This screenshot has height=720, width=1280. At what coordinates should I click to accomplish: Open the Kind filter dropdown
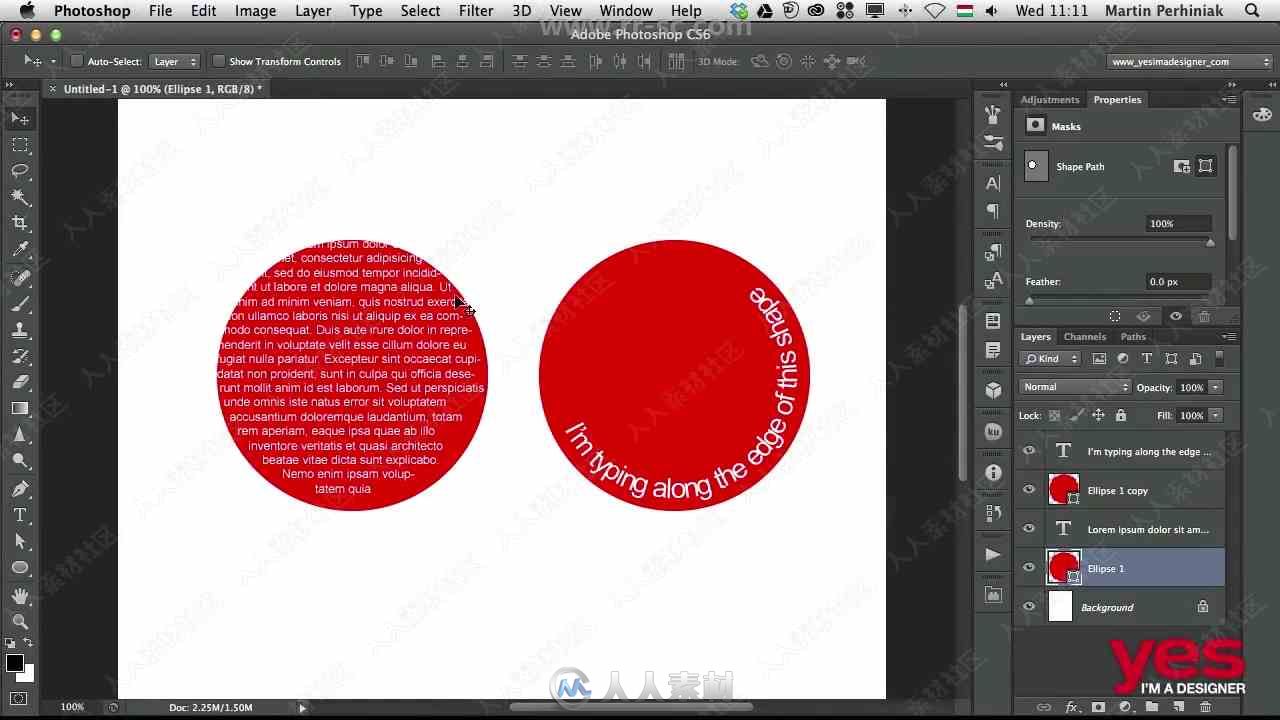[1050, 359]
